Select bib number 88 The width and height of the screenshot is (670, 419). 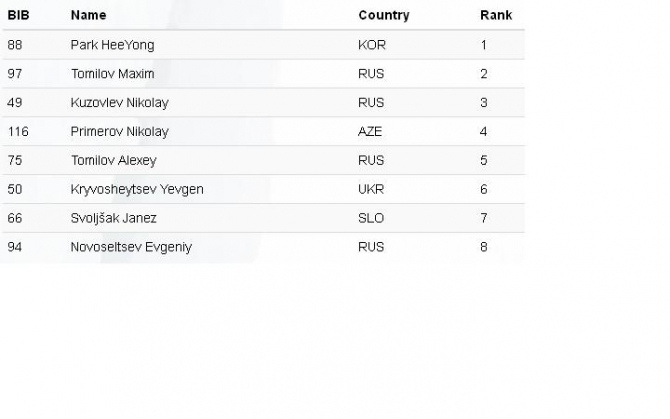[x=14, y=45]
